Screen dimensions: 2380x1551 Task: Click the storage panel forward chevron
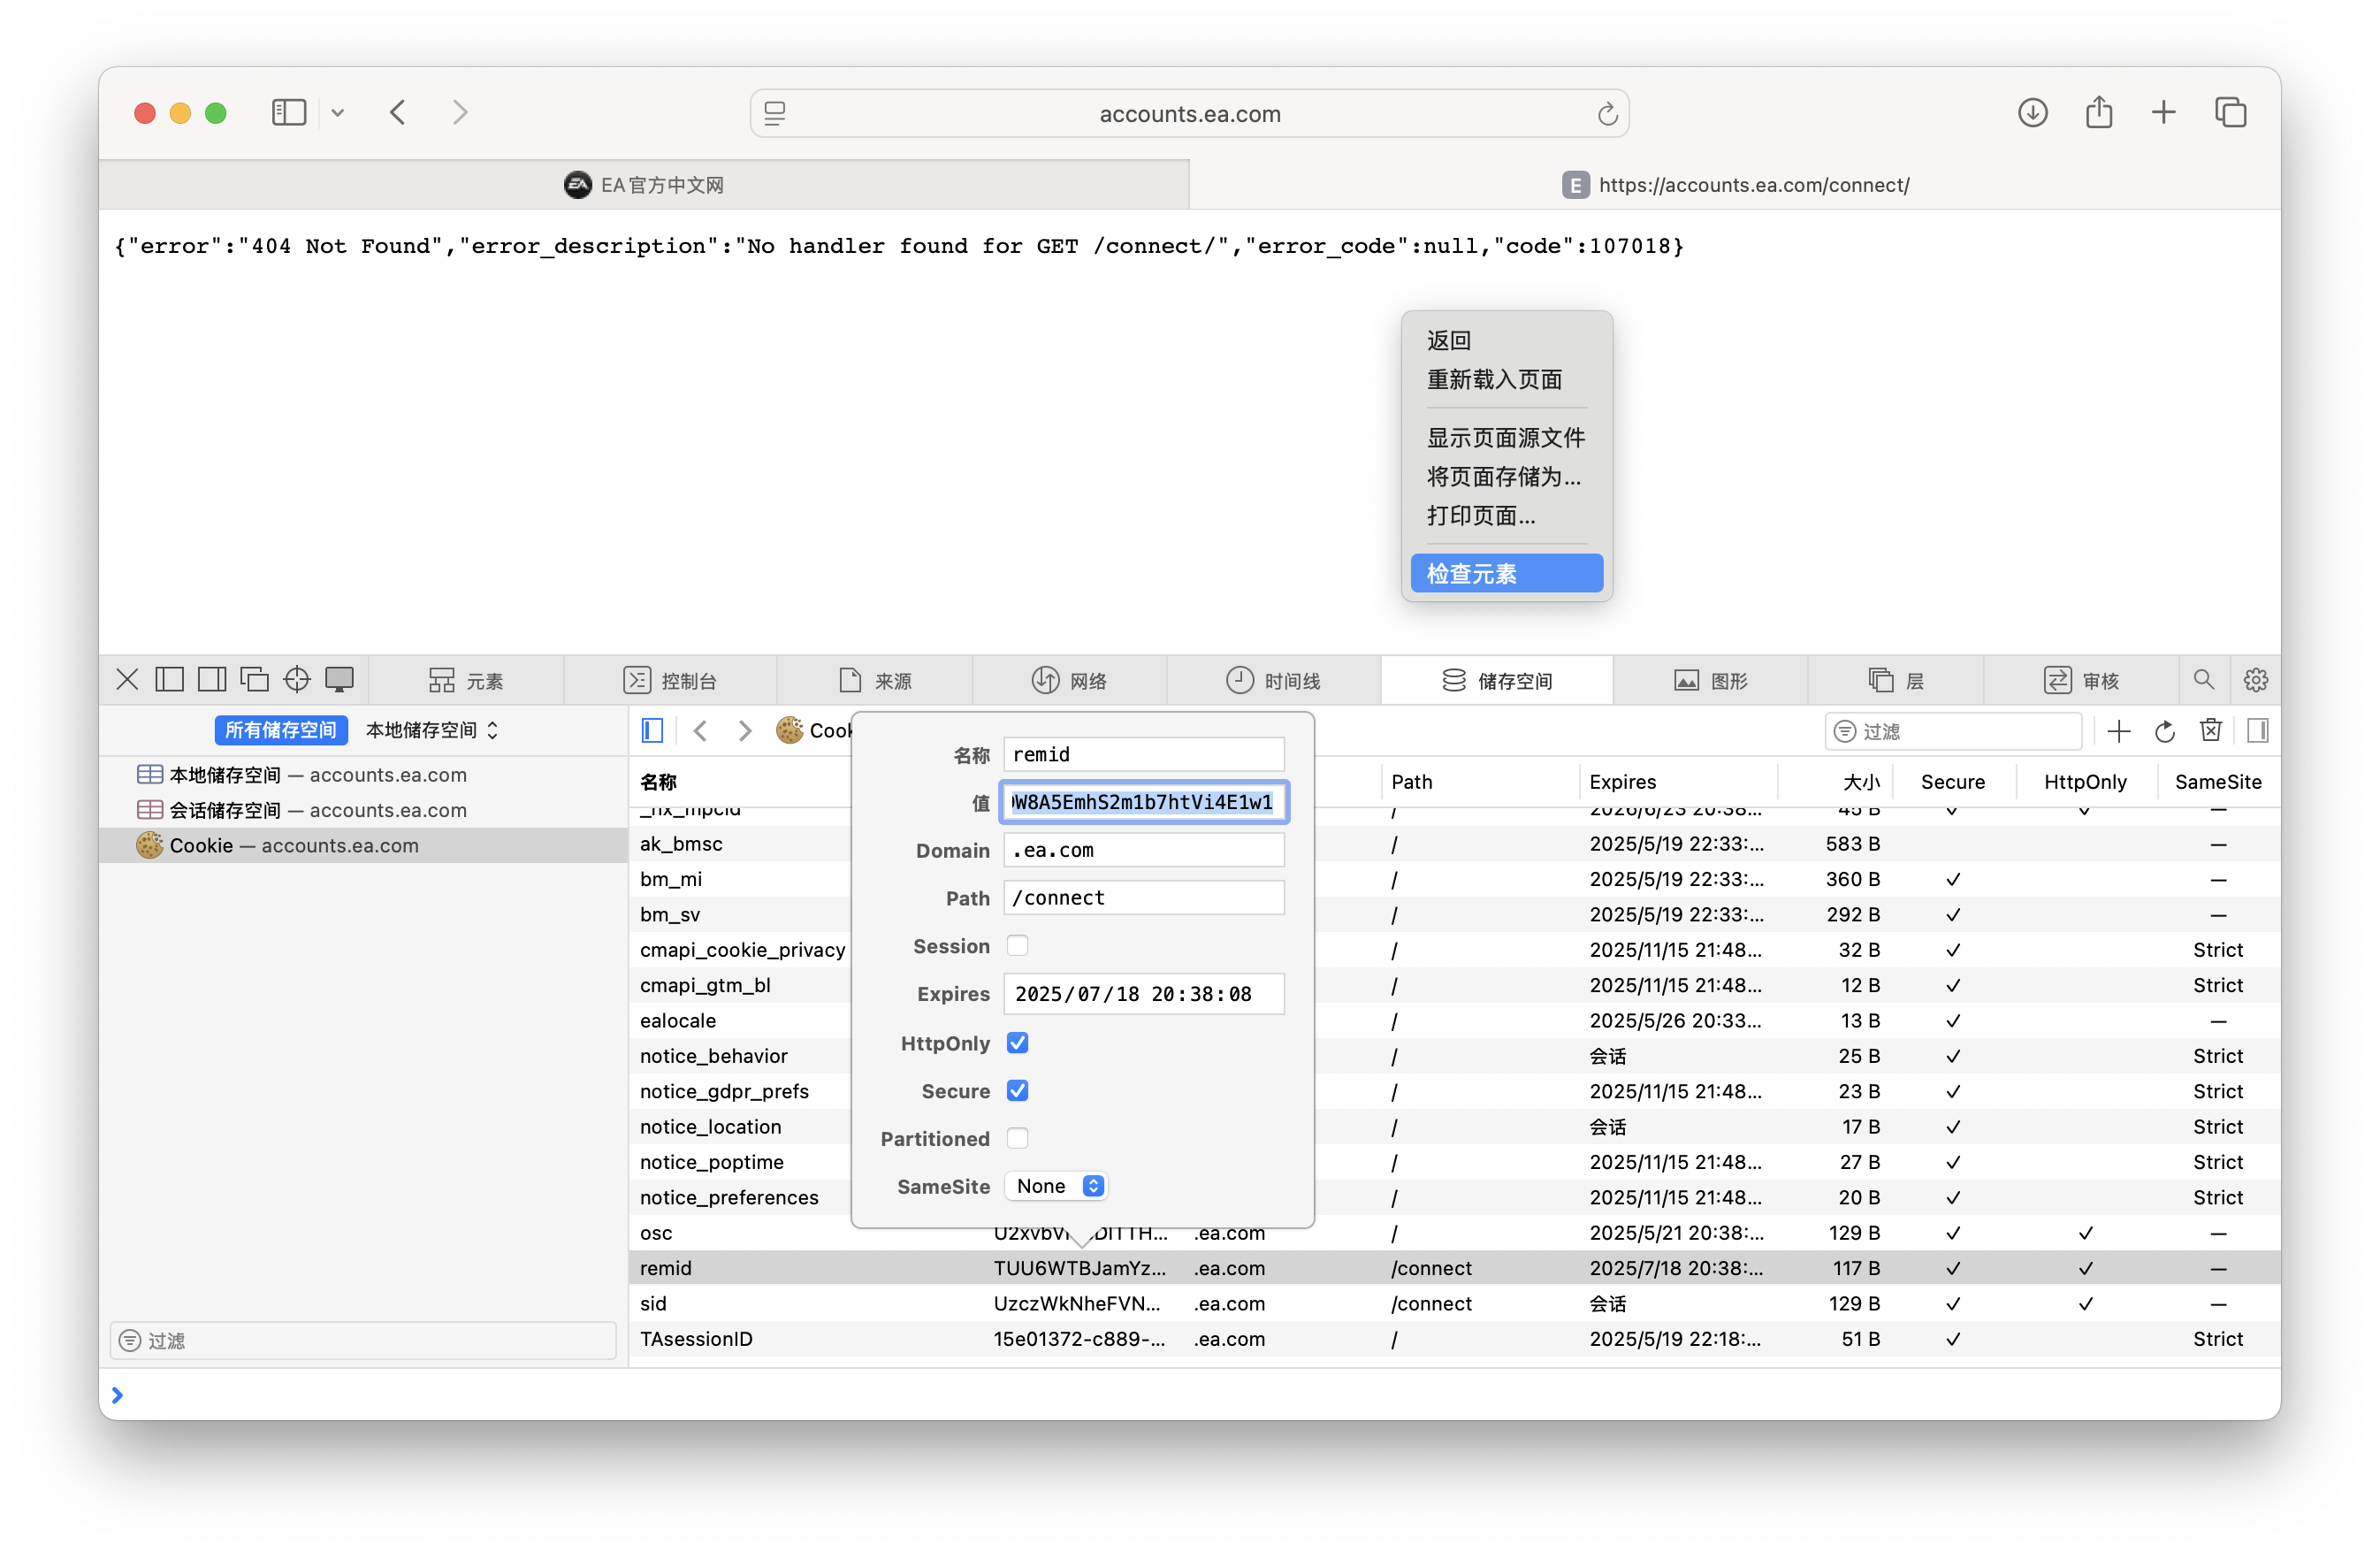pyautogui.click(x=745, y=731)
